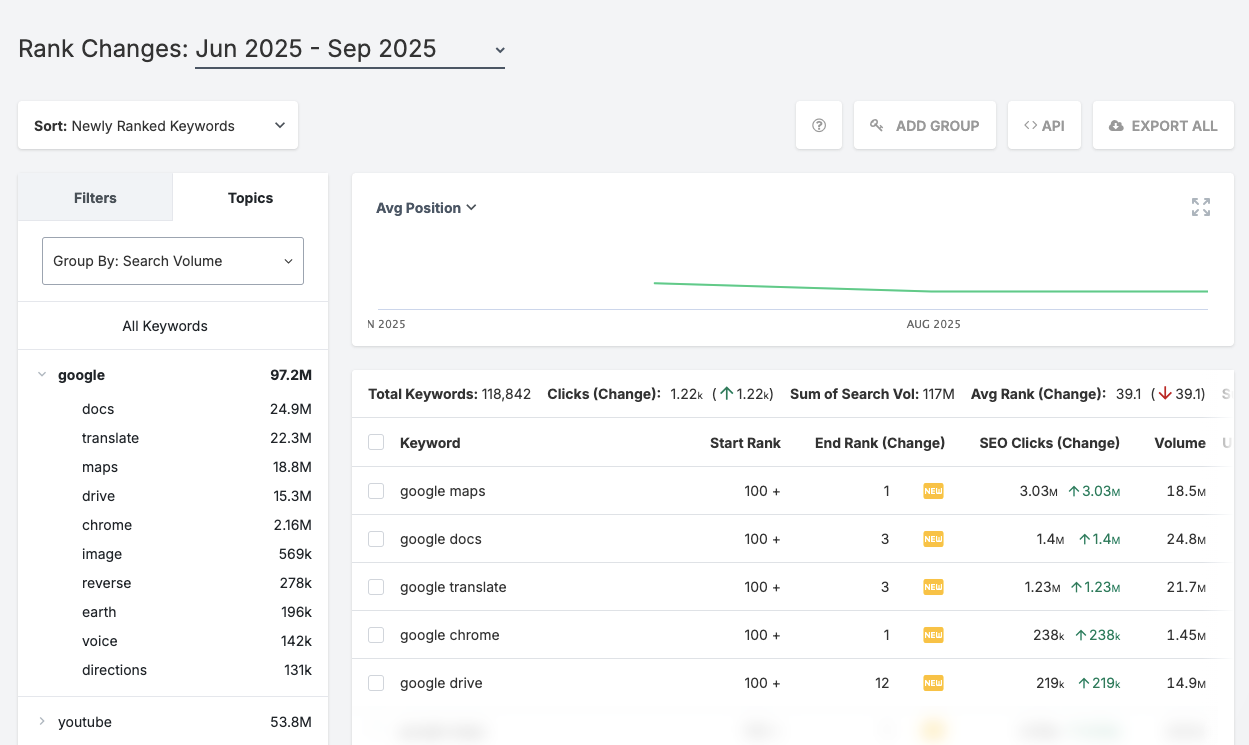Check the select-all checkbox in table header
The image size is (1249, 745).
click(376, 442)
